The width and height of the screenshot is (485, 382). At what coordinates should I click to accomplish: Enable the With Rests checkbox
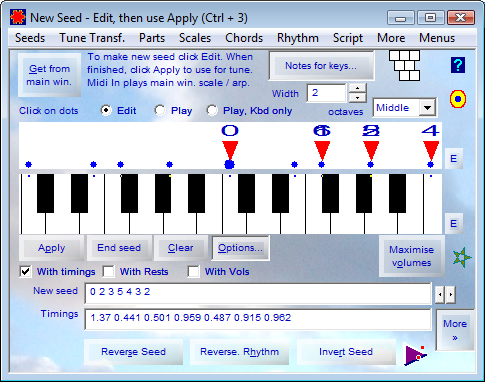point(108,271)
